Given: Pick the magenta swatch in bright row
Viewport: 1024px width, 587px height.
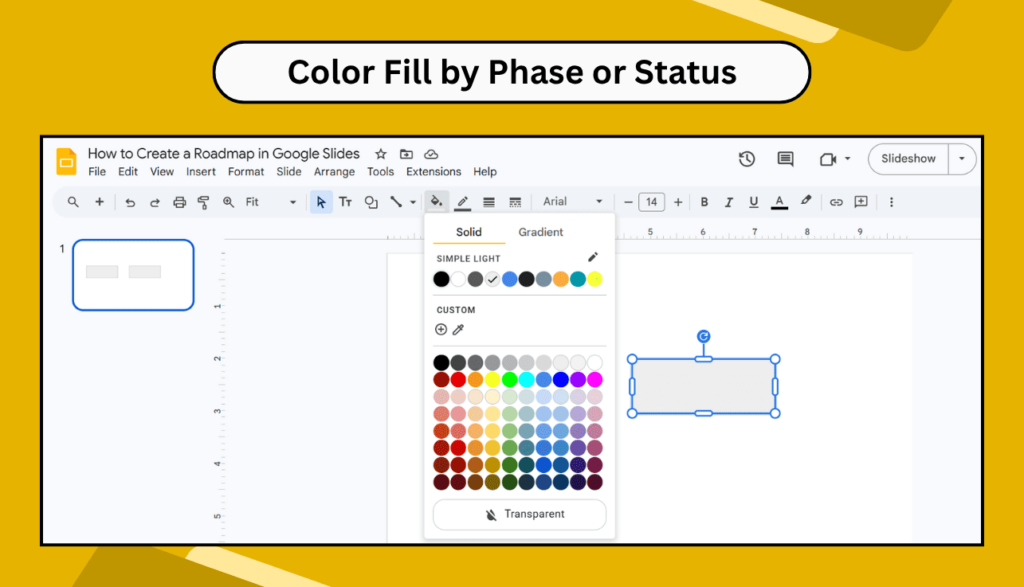Looking at the screenshot, I should pyautogui.click(x=594, y=379).
